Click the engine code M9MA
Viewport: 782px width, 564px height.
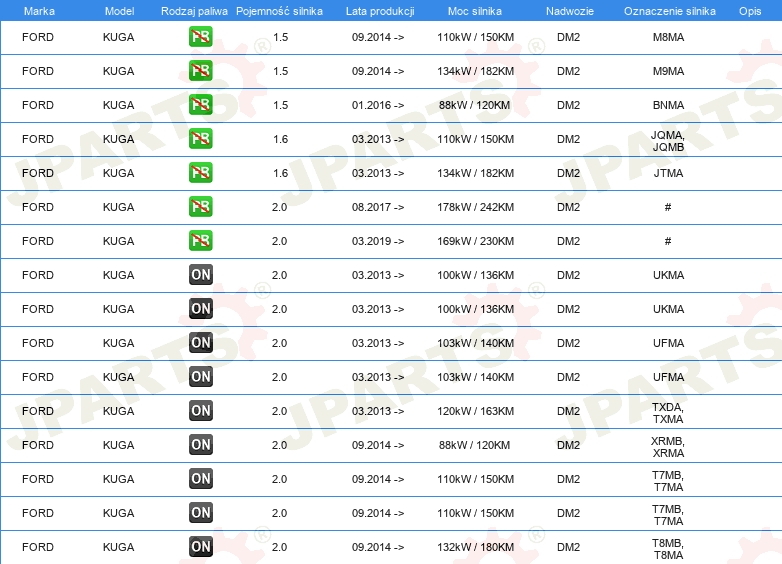coord(668,71)
